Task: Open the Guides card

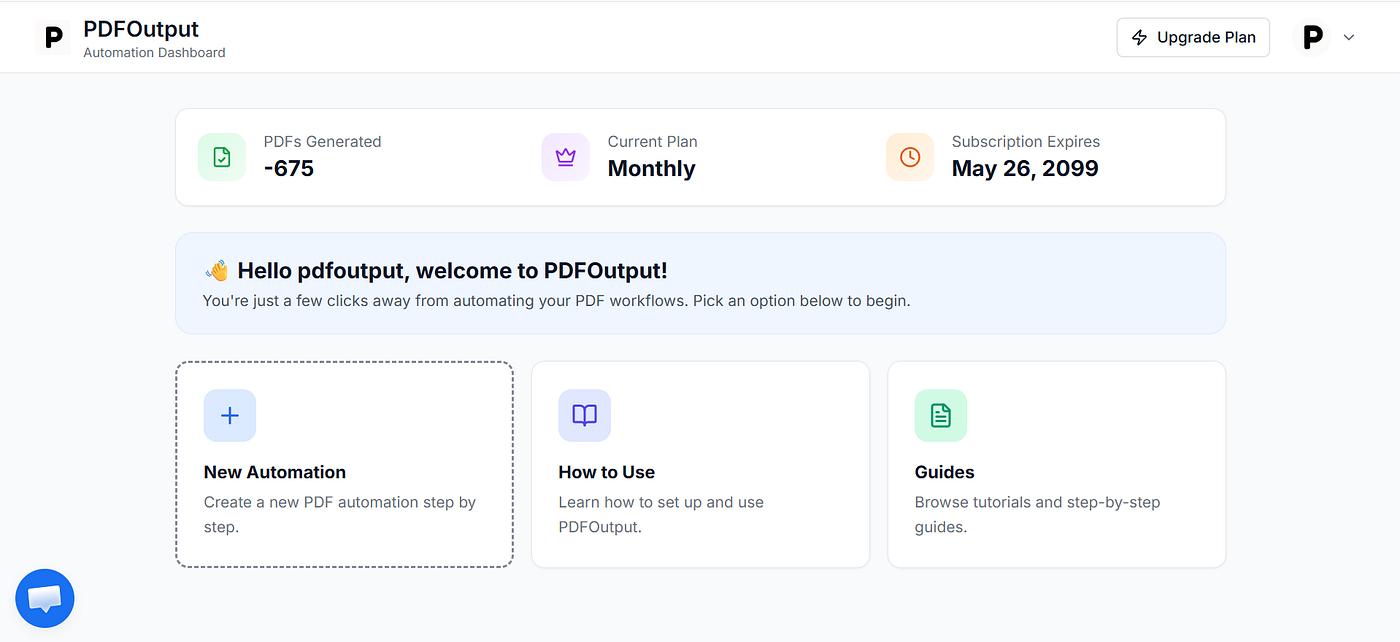Action: [x=1056, y=464]
